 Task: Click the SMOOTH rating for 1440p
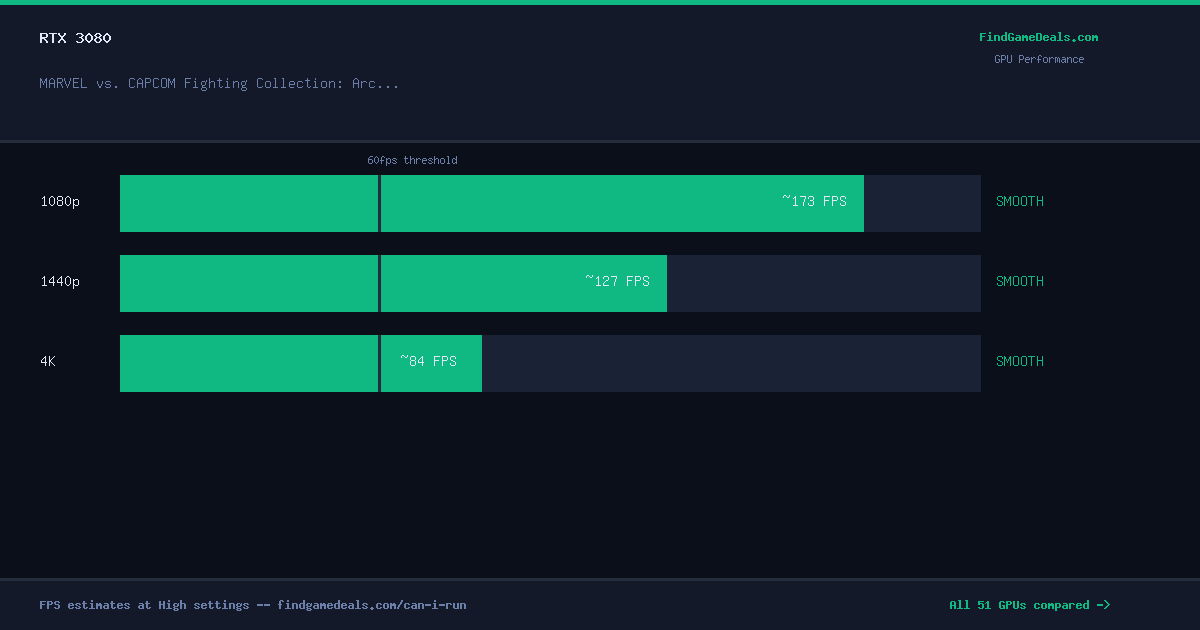[1020, 281]
